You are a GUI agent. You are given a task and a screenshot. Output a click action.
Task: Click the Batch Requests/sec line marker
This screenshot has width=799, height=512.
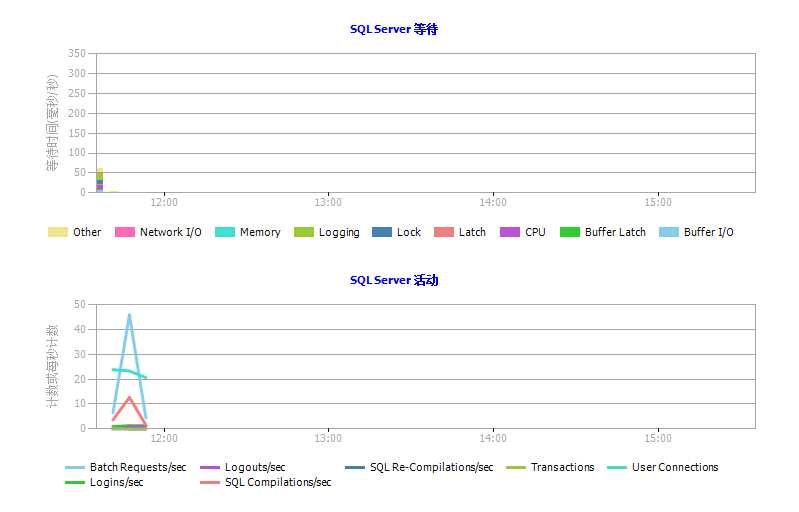[x=75, y=468]
